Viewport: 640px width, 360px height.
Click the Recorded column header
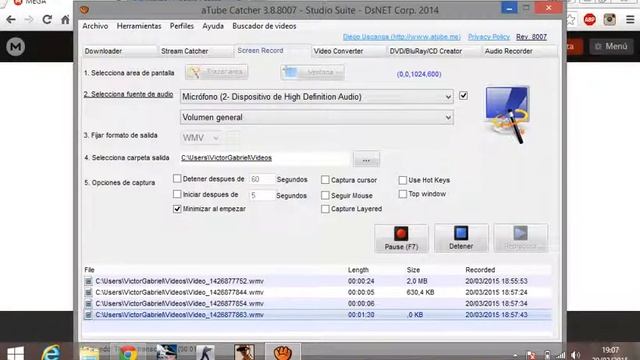[480, 270]
